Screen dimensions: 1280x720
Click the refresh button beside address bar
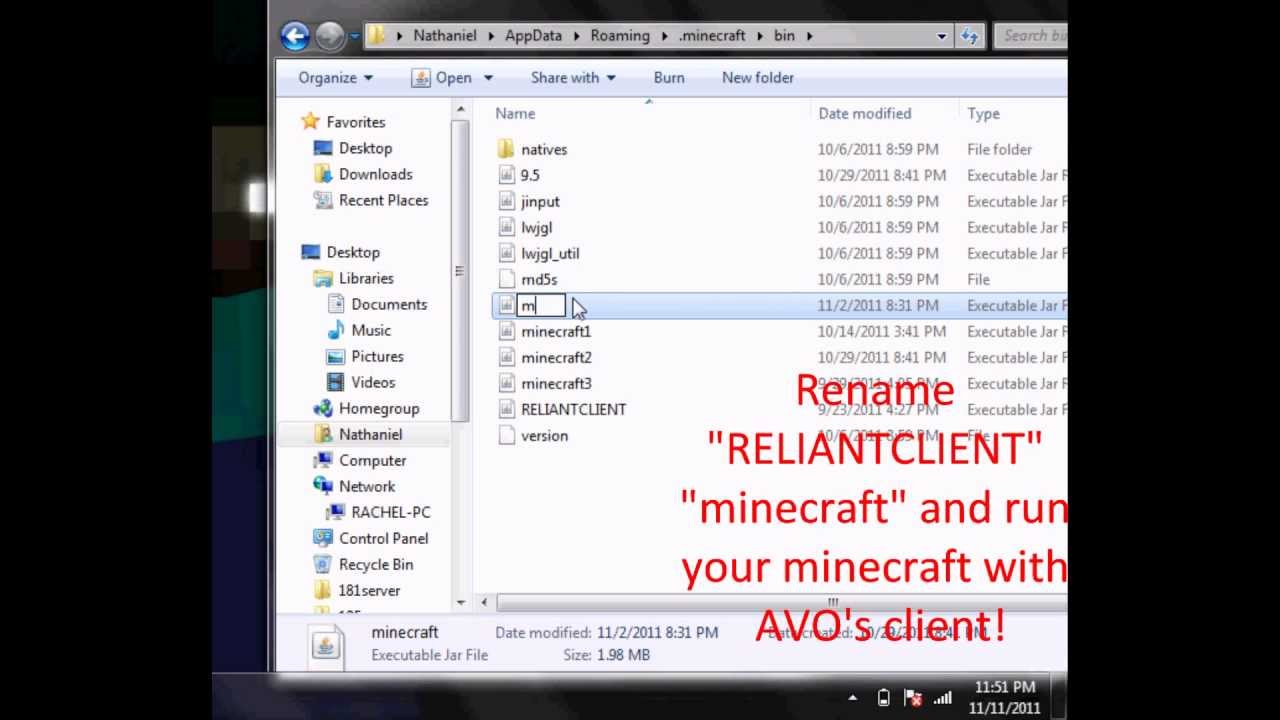(969, 36)
